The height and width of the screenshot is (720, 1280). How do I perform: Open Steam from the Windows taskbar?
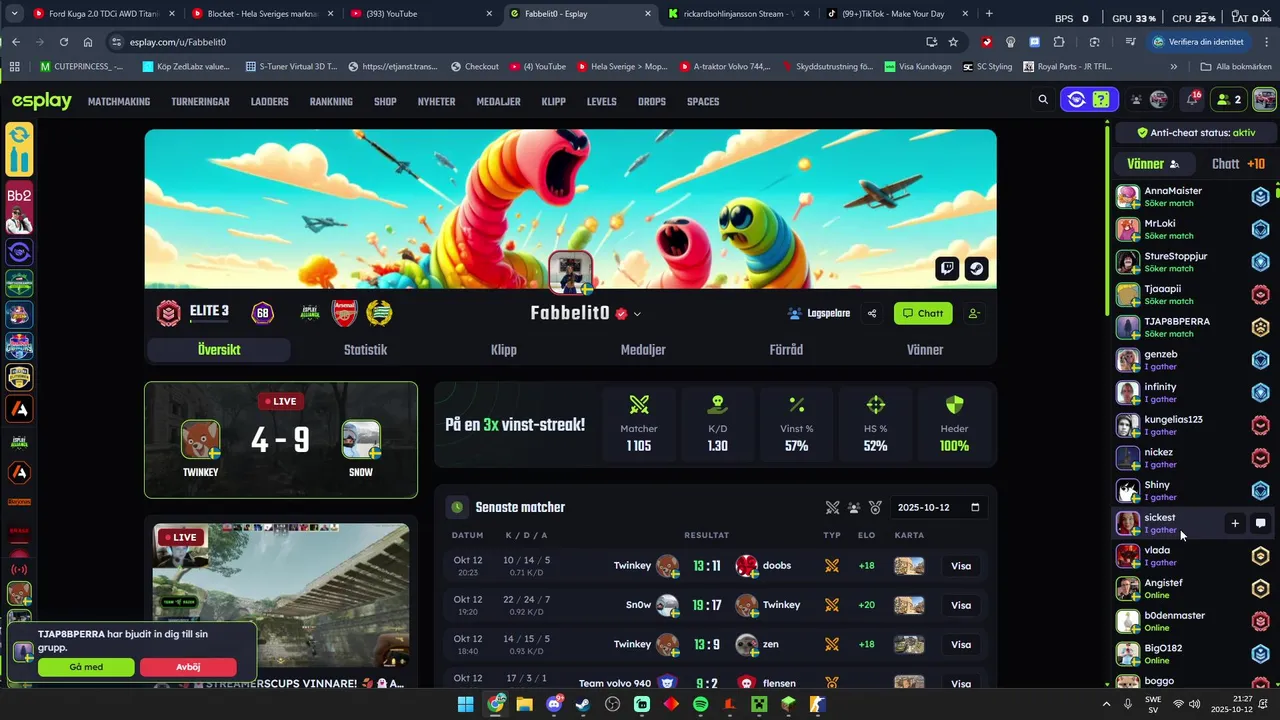(583, 704)
